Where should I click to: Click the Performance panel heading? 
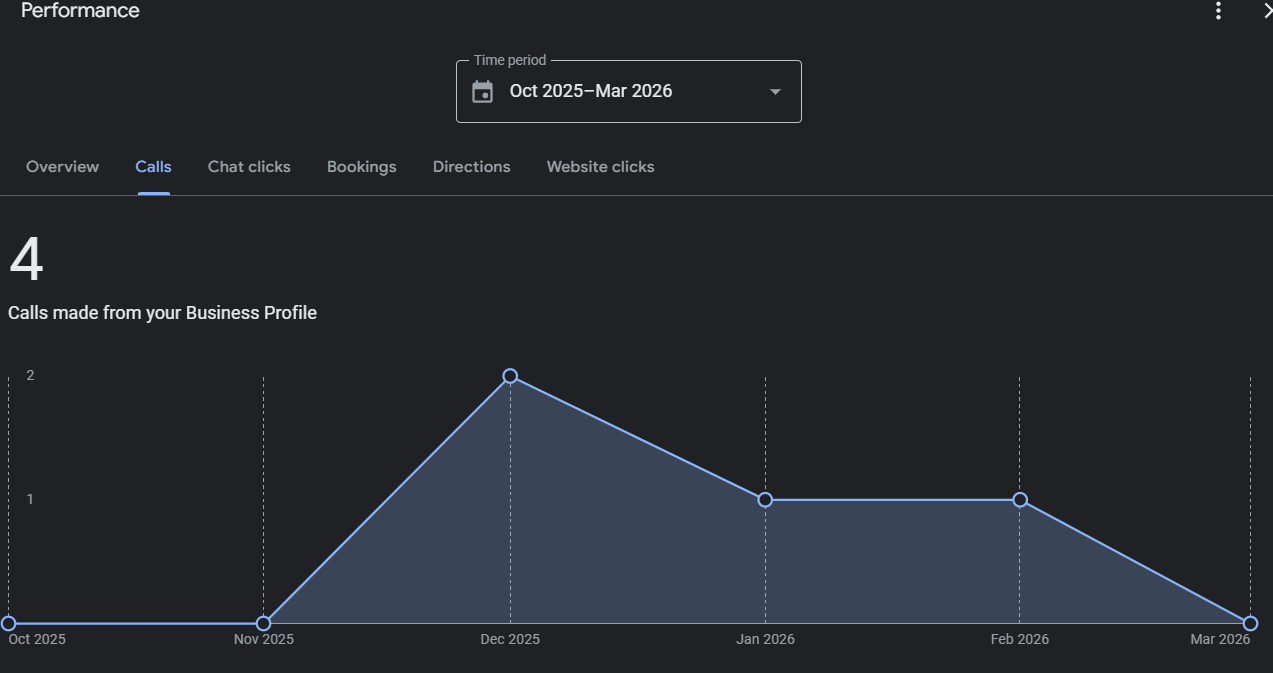pos(80,11)
